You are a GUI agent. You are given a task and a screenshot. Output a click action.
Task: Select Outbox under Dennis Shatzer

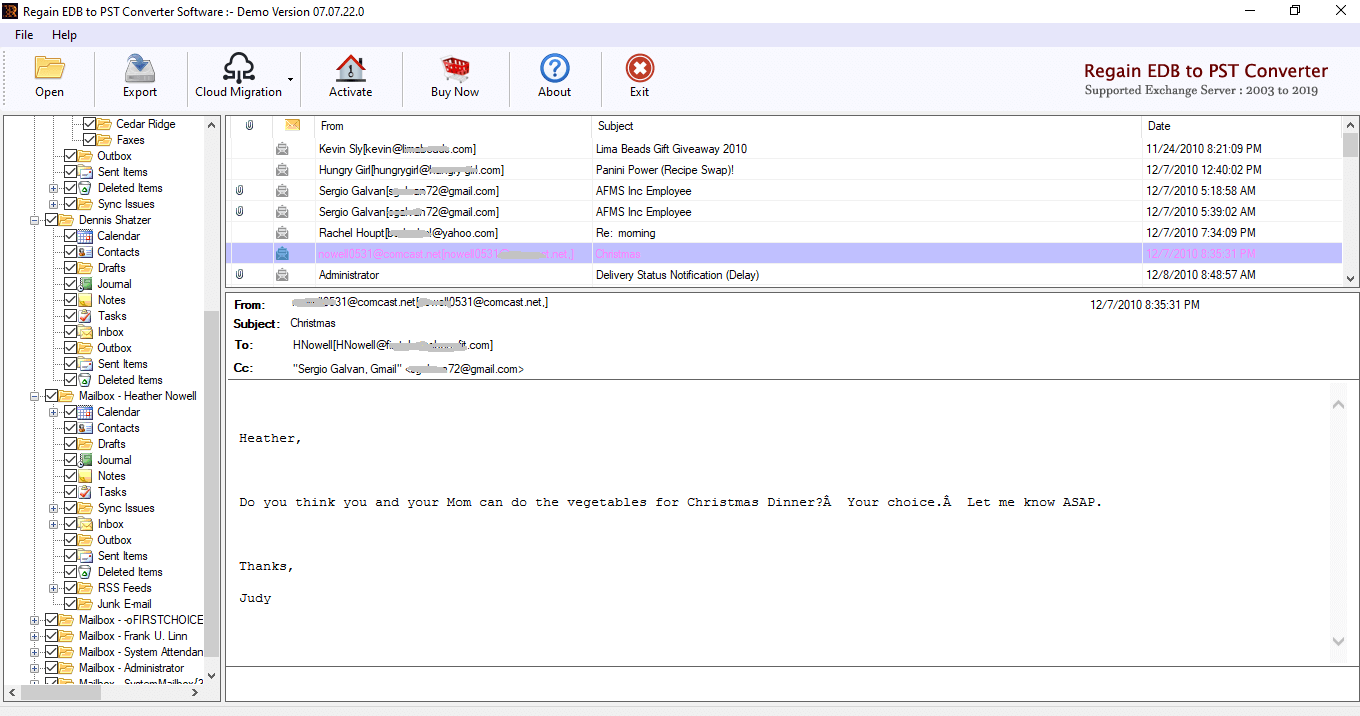[x=114, y=348]
